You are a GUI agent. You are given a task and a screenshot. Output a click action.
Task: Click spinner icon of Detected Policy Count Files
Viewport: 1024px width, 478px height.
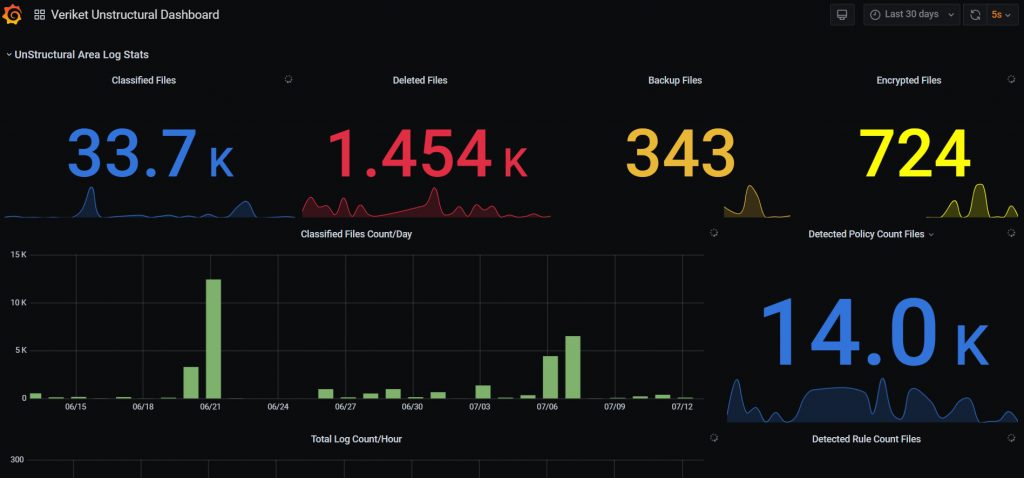[1011, 232]
